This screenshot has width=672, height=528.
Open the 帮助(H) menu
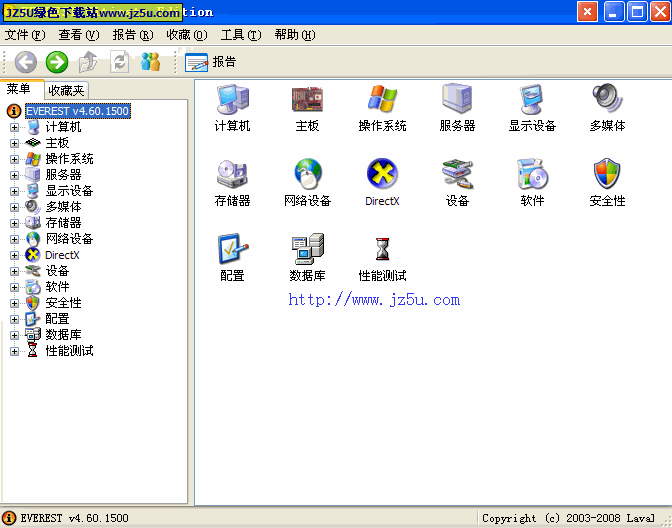(x=295, y=35)
